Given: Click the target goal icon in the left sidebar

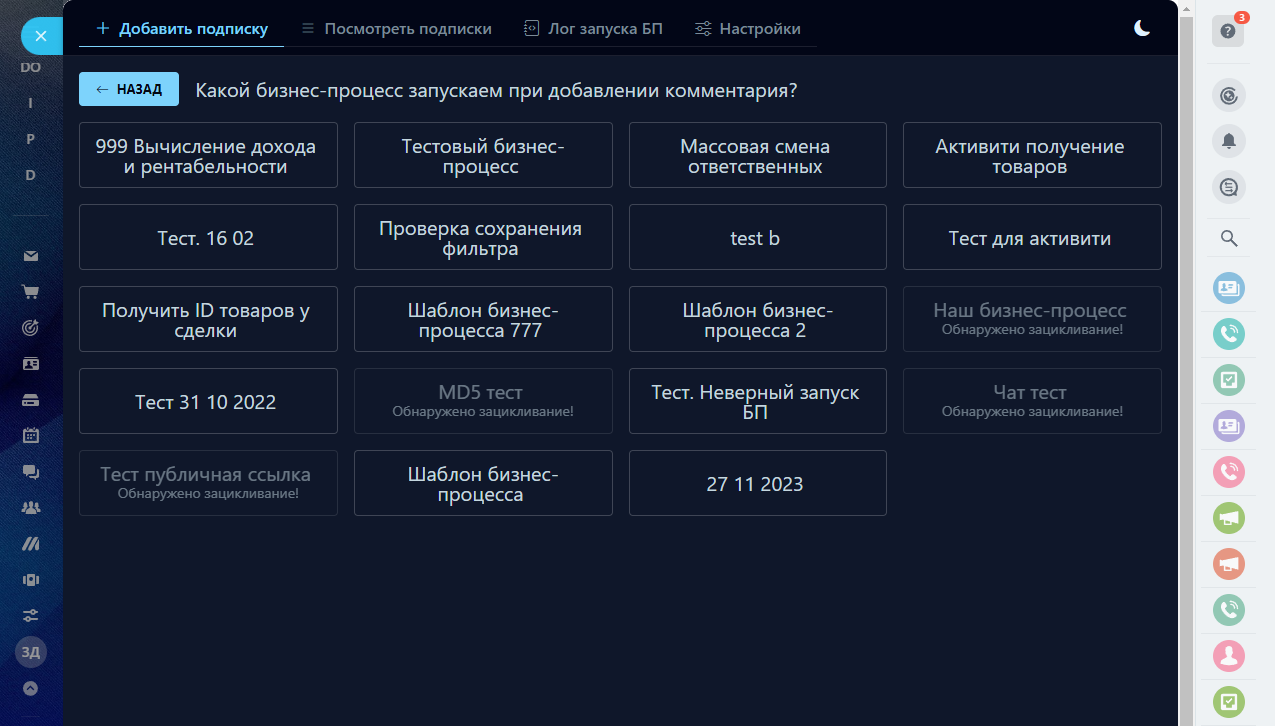Looking at the screenshot, I should [x=31, y=328].
